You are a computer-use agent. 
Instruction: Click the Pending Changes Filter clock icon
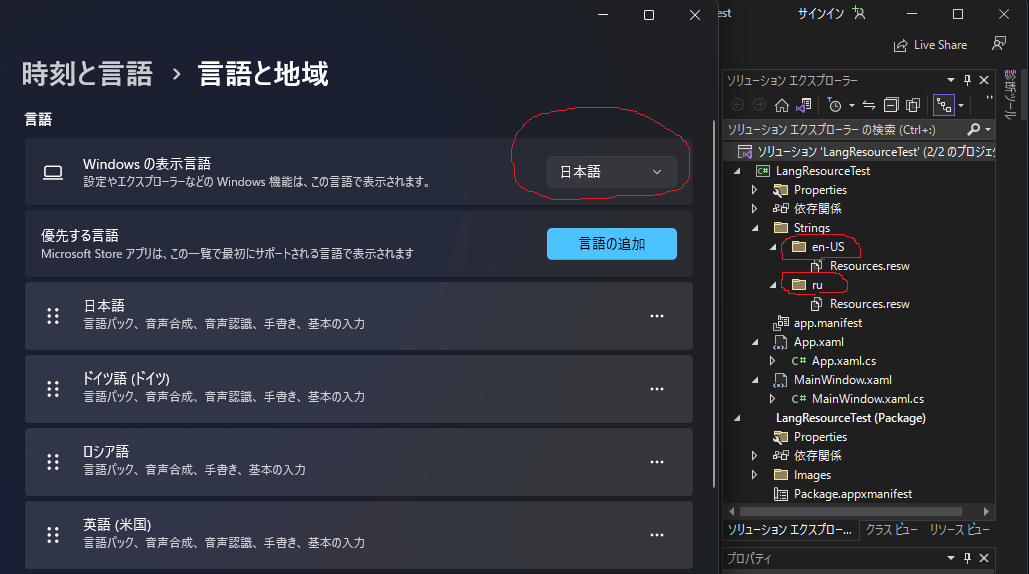[834, 105]
